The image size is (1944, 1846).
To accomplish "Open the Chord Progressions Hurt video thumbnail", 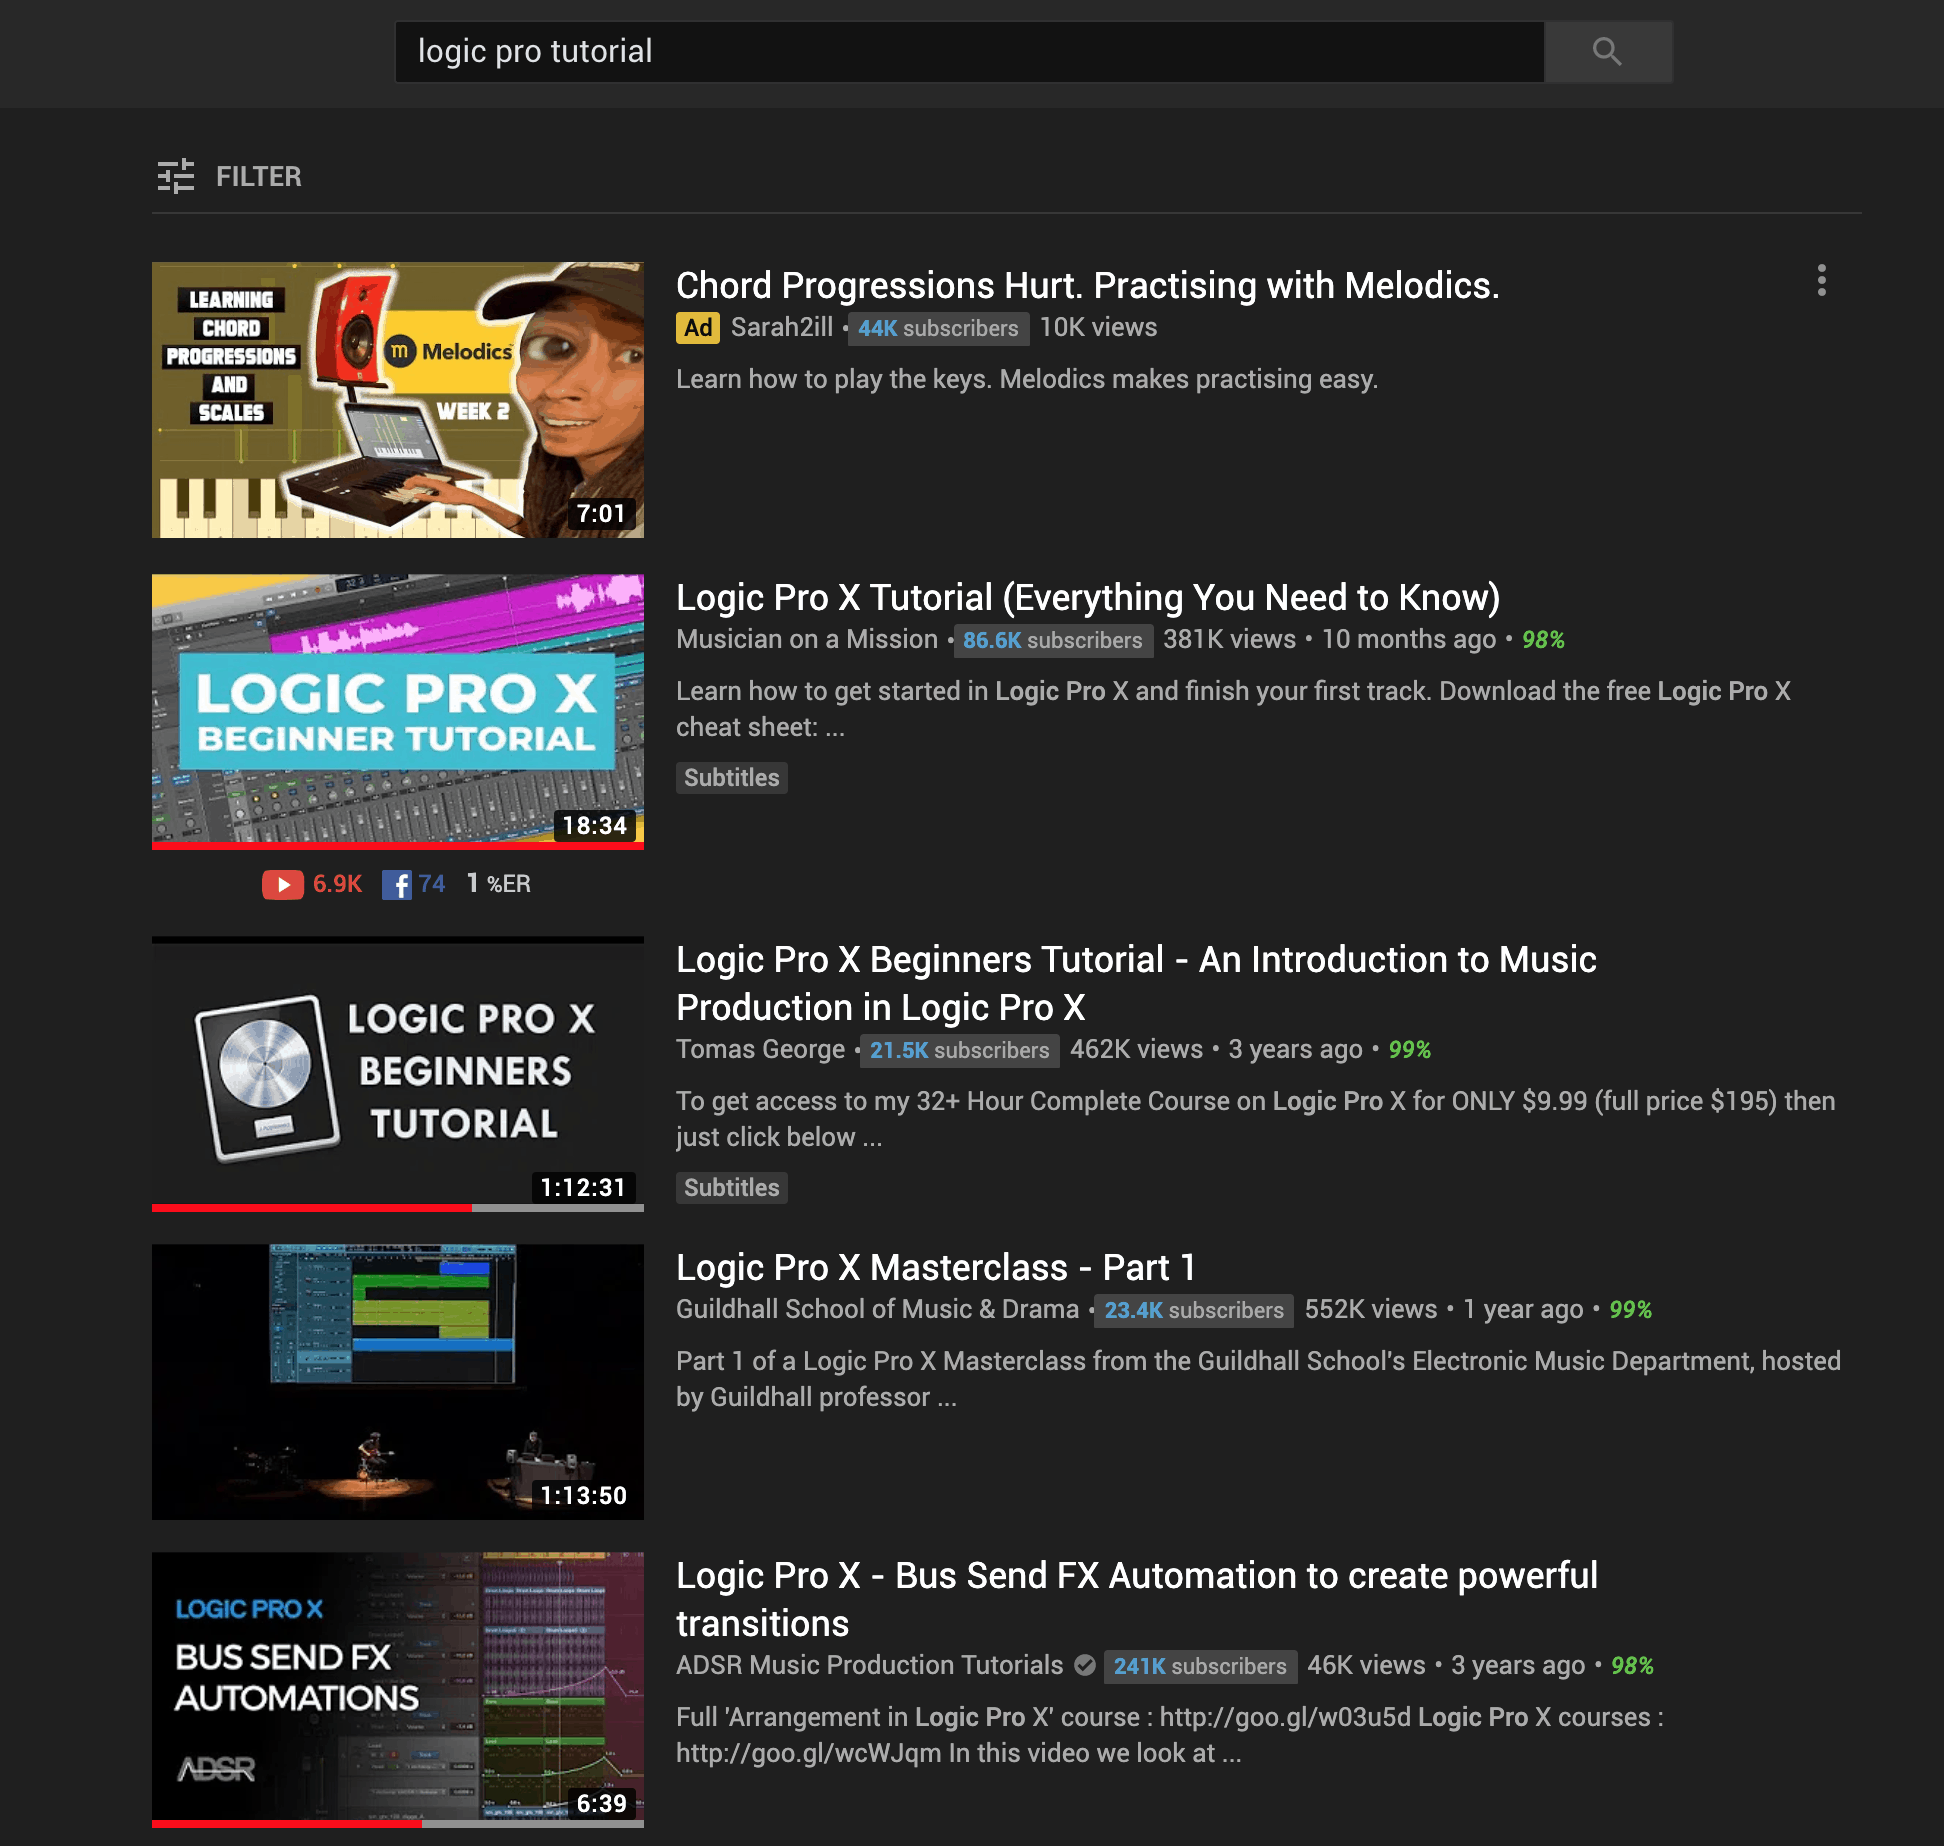I will click(x=398, y=400).
